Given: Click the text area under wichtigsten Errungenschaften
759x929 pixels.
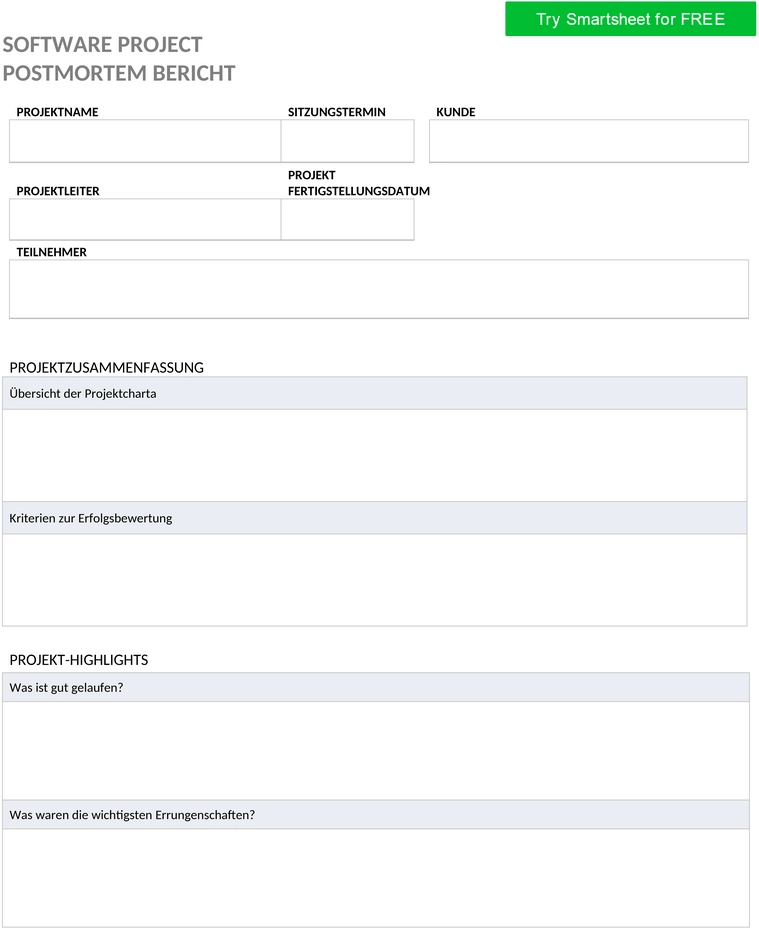Looking at the screenshot, I should [376, 878].
